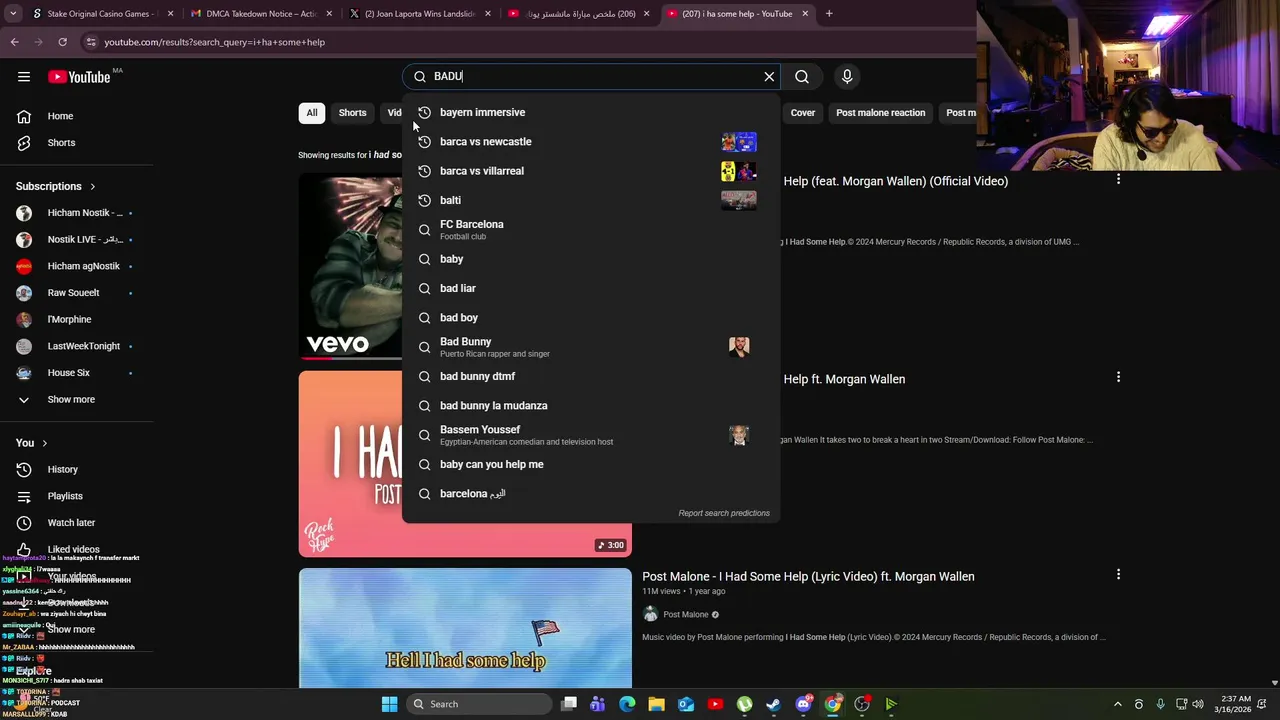Choose the FC Barcelona suggestion
The image size is (1280, 720).
(x=590, y=229)
